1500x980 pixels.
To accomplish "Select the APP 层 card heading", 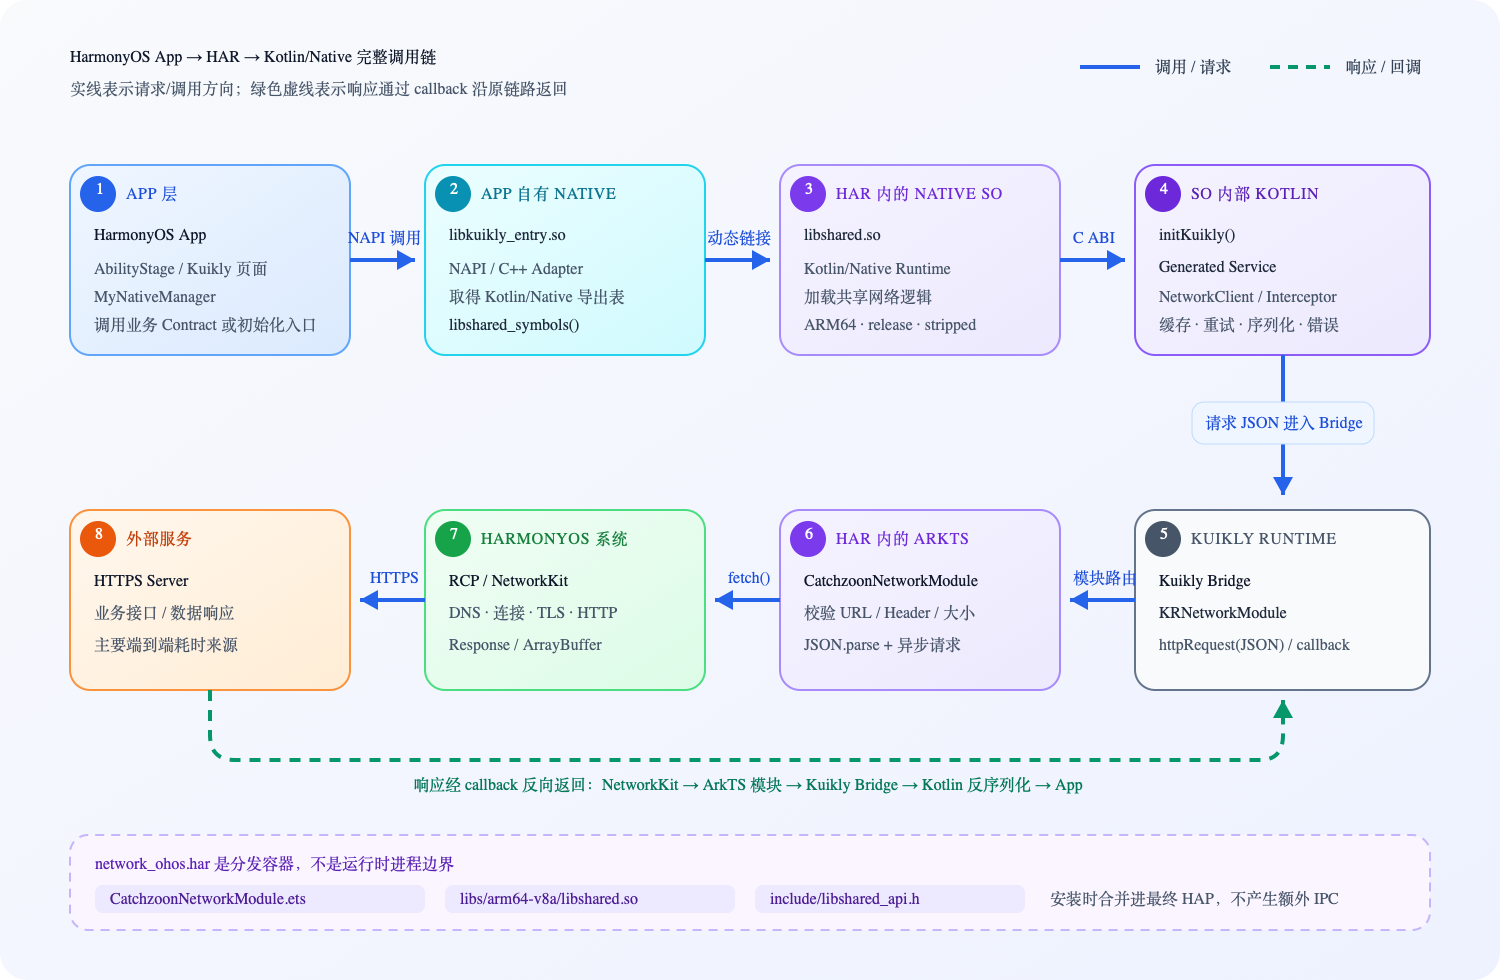I will (x=152, y=194).
